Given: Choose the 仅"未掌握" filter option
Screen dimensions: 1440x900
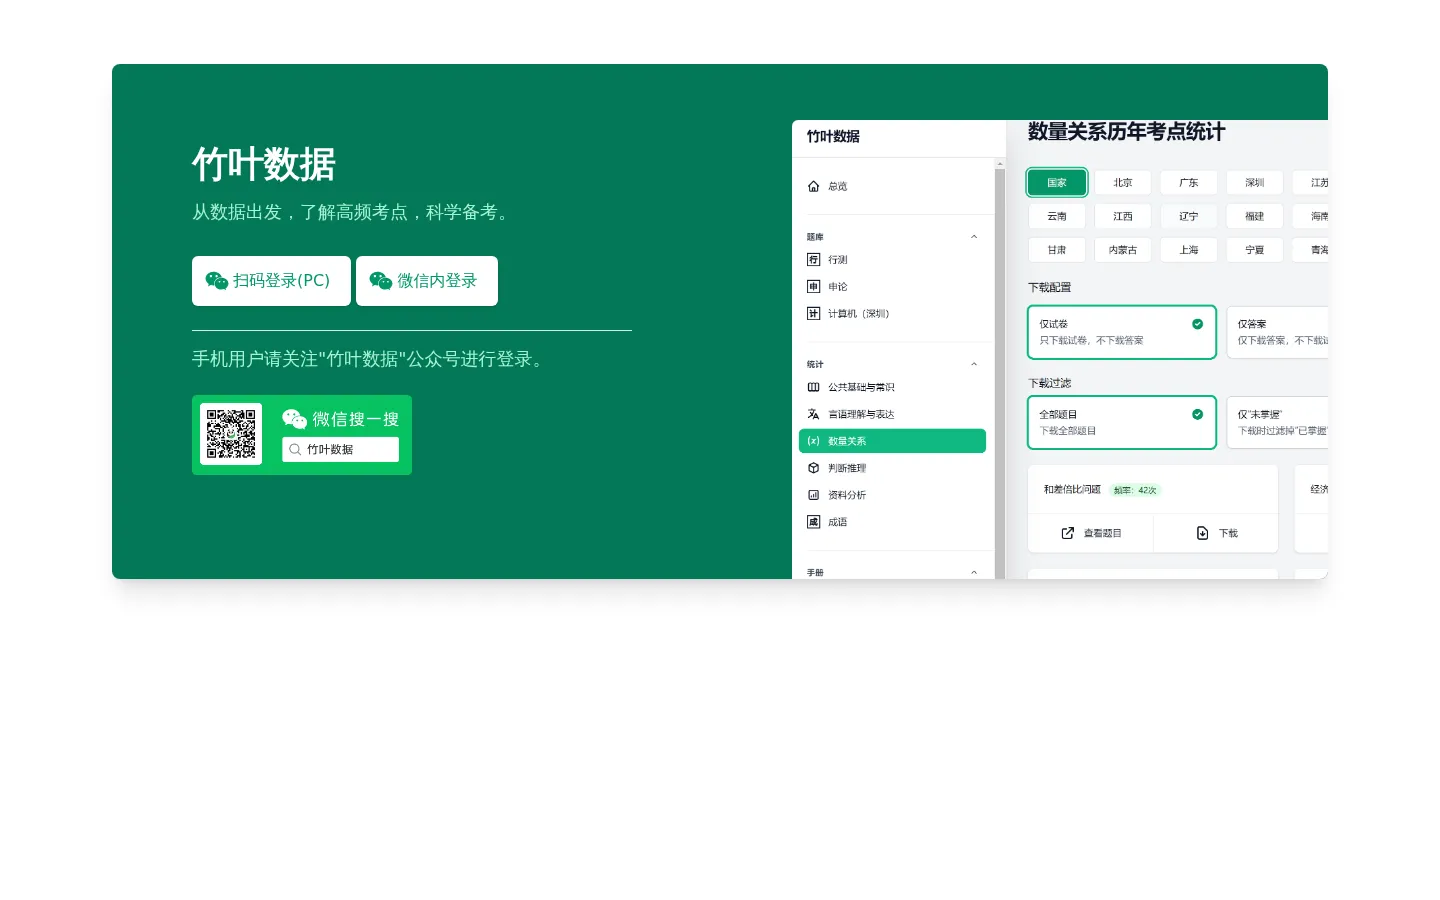Looking at the screenshot, I should coord(1278,422).
